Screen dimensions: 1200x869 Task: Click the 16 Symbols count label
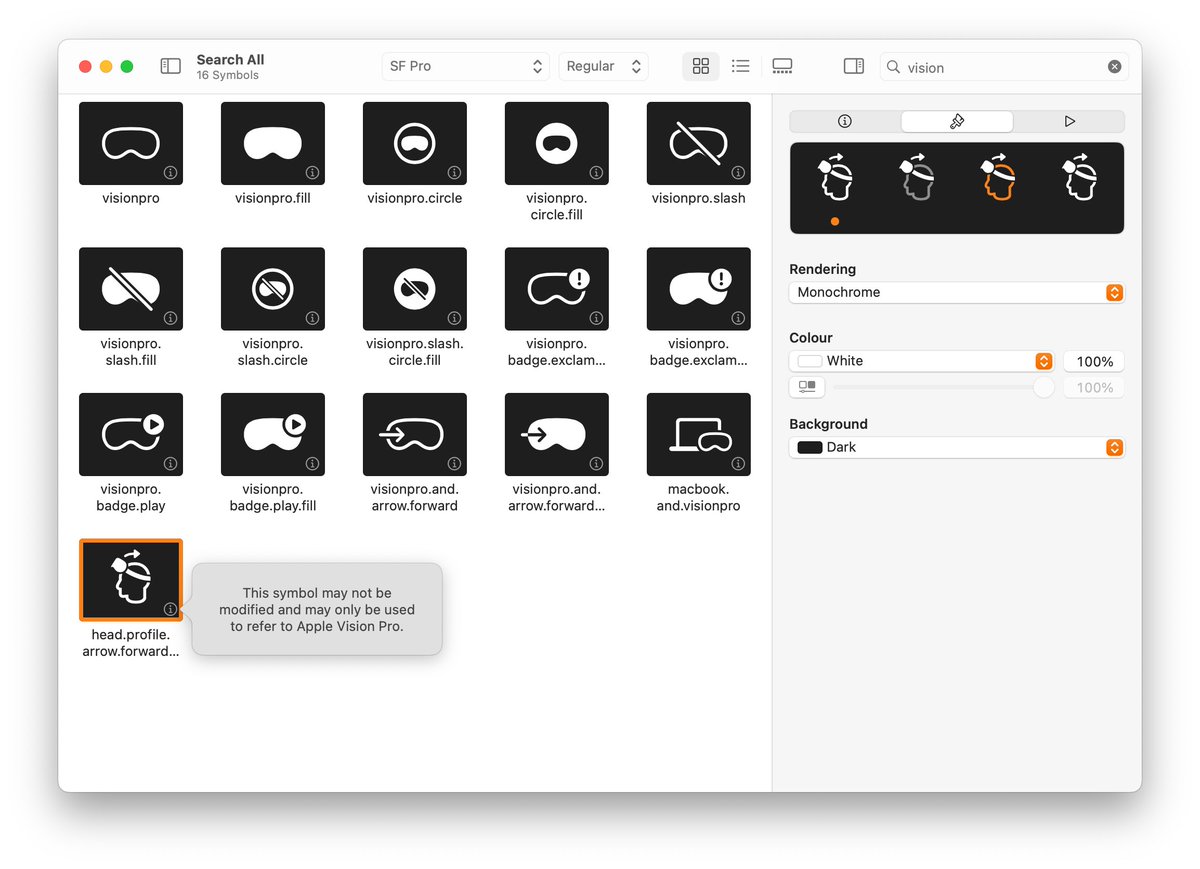click(x=227, y=75)
